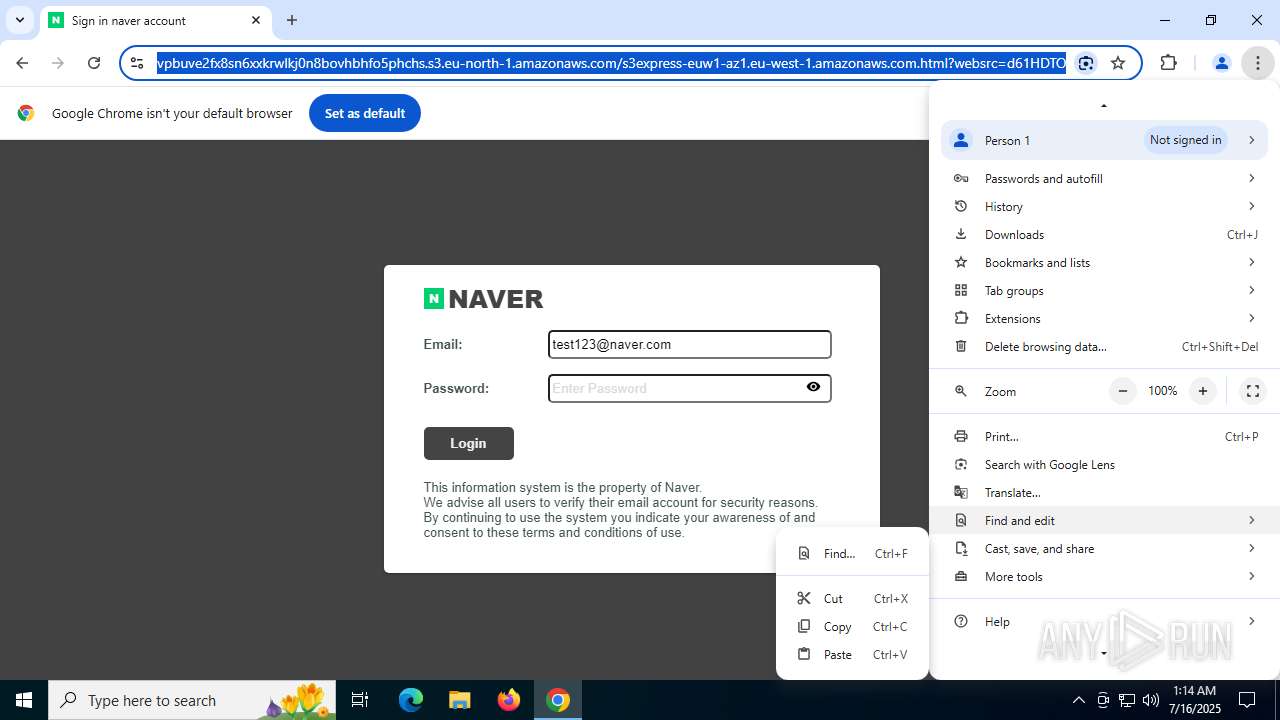The height and width of the screenshot is (720, 1280).
Task: View site information icon in address bar
Action: pyautogui.click(x=138, y=63)
